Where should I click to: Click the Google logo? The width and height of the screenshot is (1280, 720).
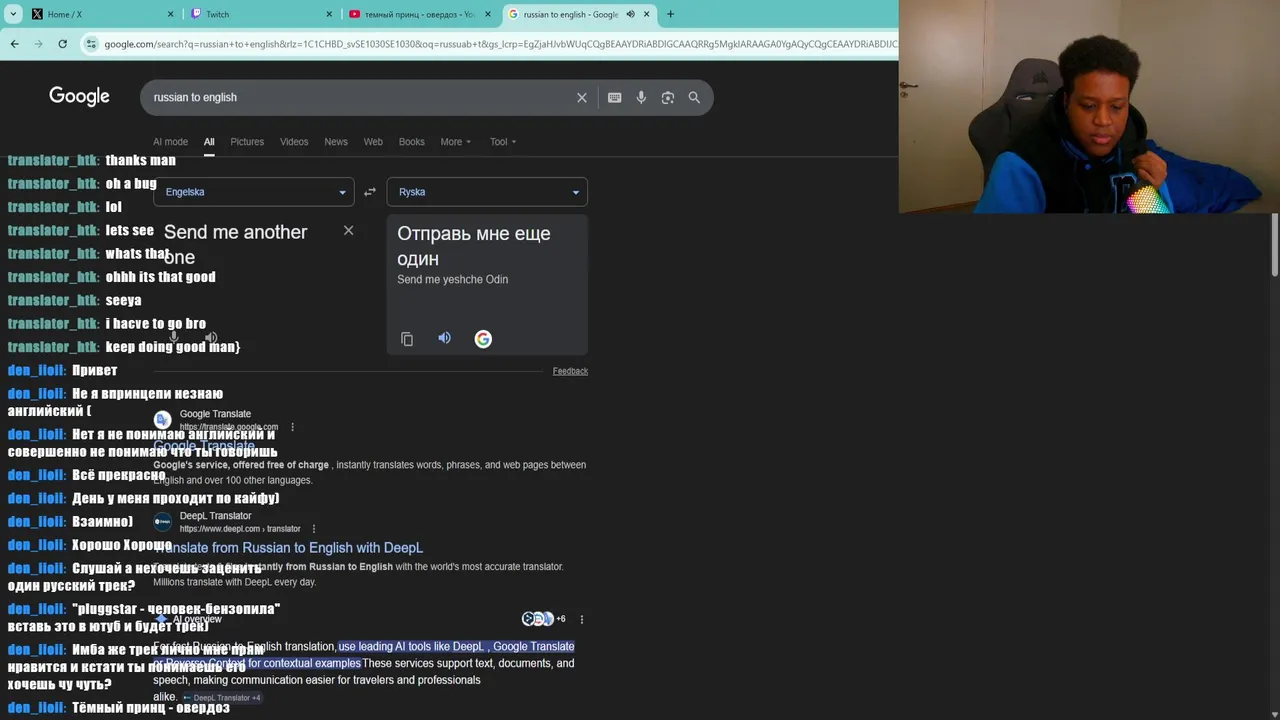tap(79, 96)
